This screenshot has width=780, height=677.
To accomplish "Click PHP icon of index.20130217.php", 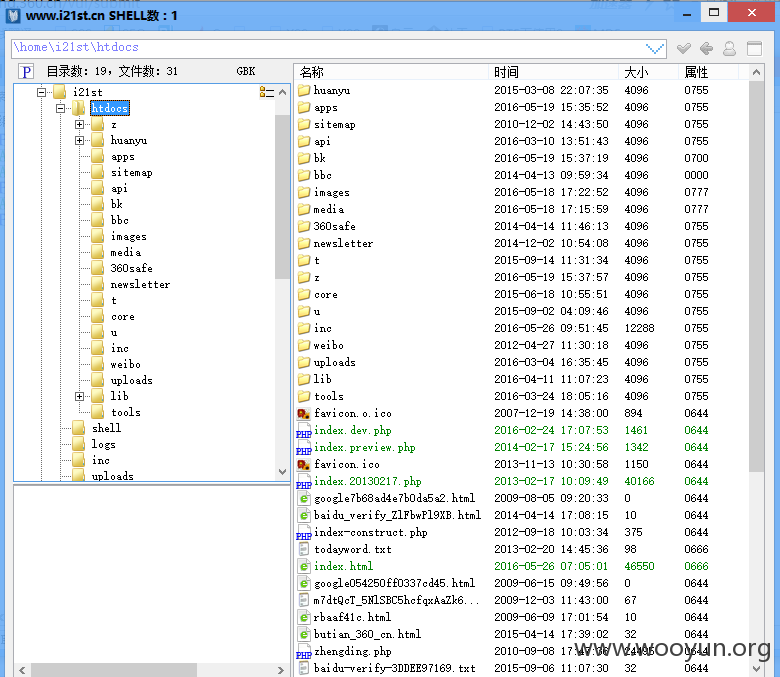I will [x=303, y=482].
